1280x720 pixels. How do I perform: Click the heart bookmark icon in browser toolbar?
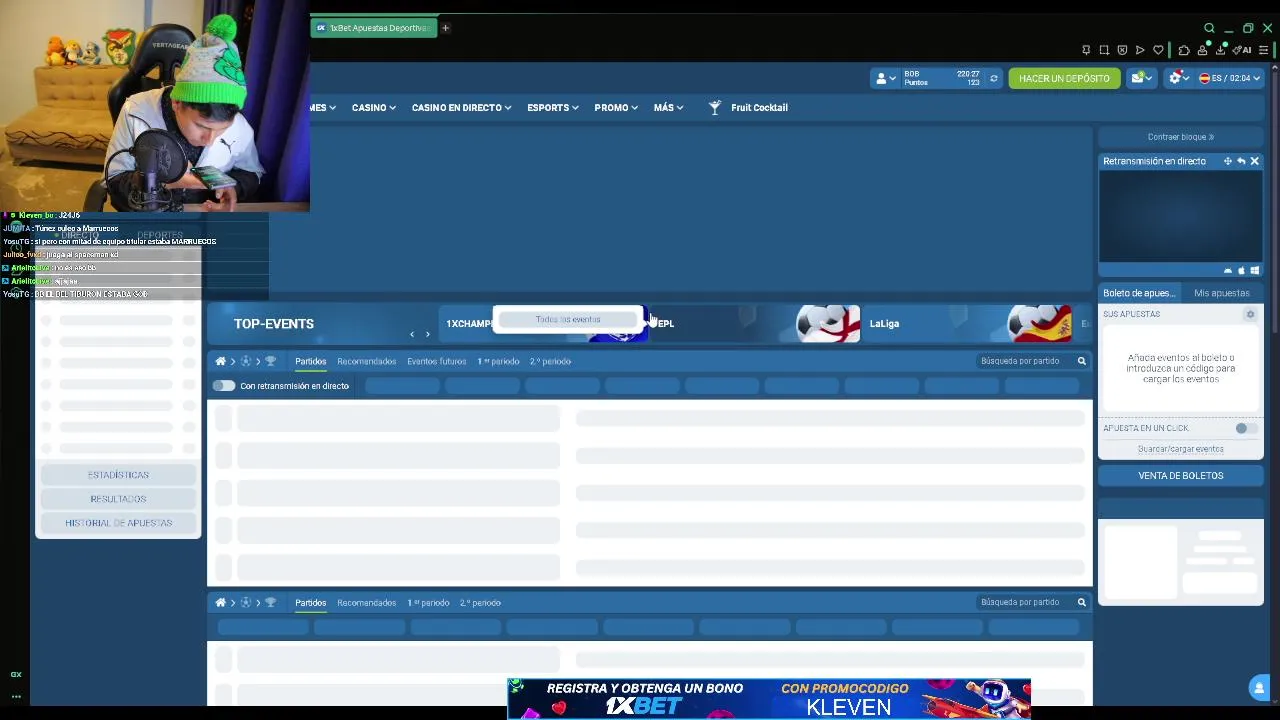tap(1158, 50)
